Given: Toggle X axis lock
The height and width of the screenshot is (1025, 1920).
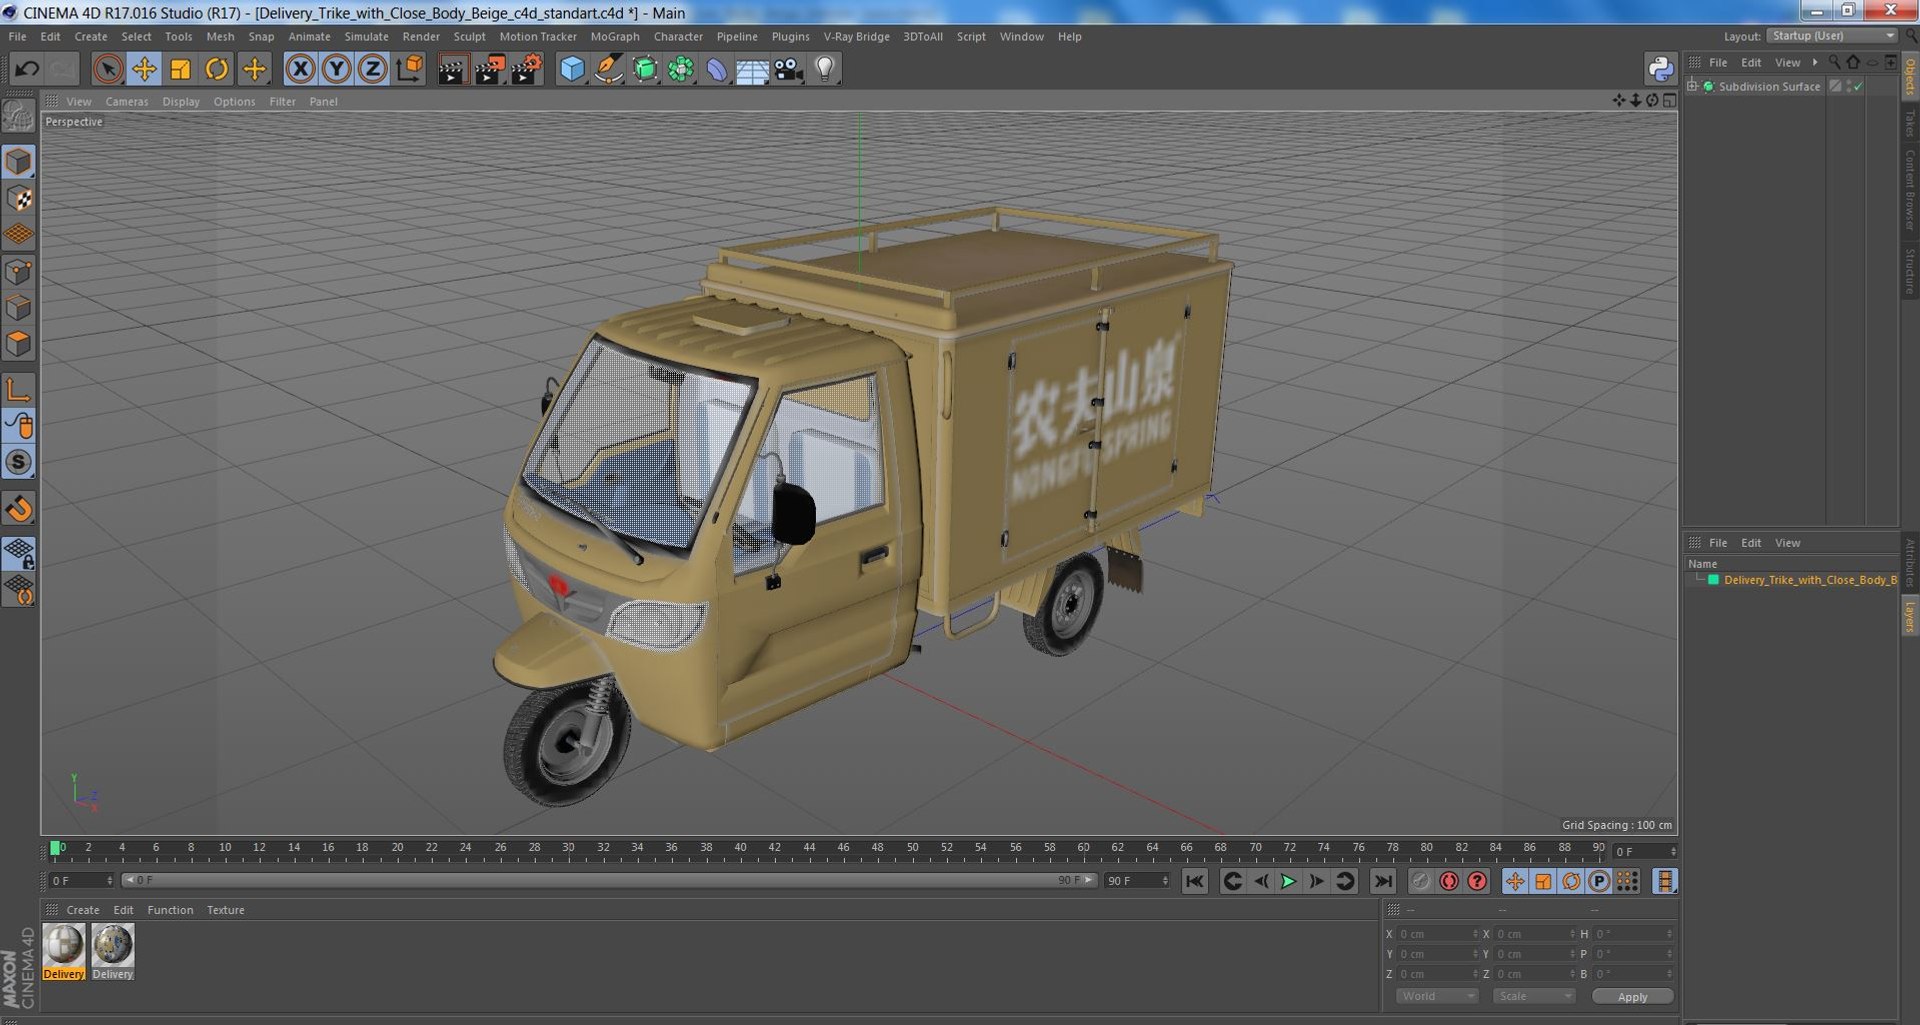Looking at the screenshot, I should (x=300, y=69).
